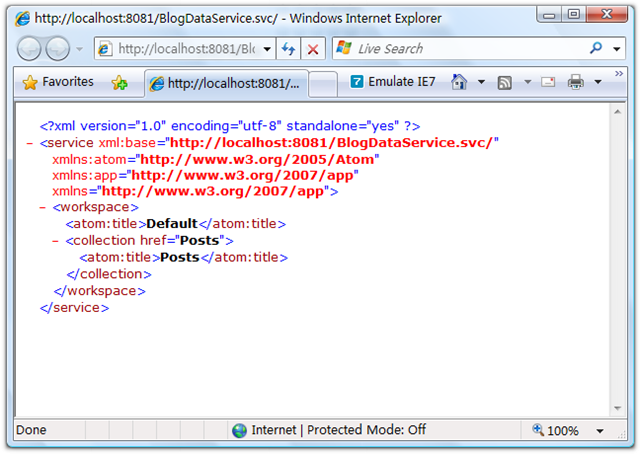640x454 pixels.
Task: Click the Back navigation arrow
Action: click(30, 49)
